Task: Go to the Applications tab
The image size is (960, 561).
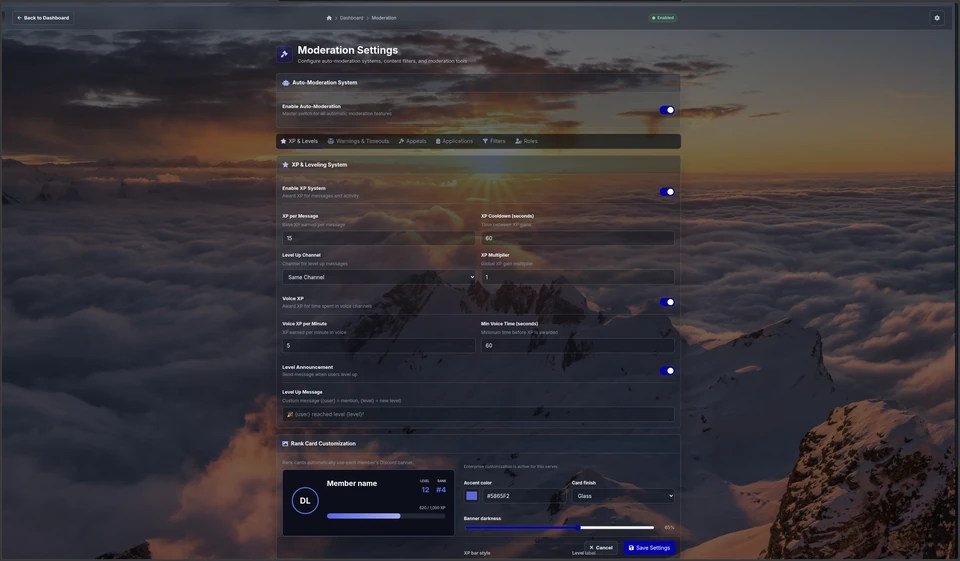Action: (454, 141)
